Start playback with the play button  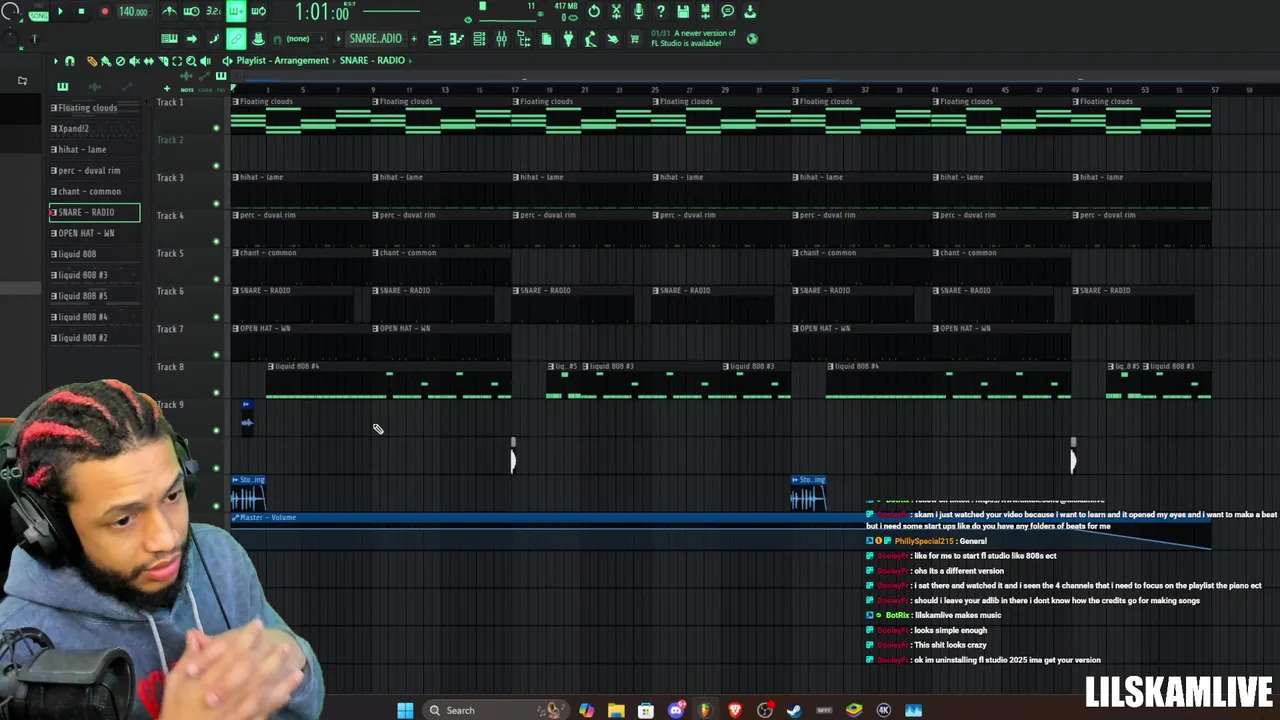click(x=60, y=11)
